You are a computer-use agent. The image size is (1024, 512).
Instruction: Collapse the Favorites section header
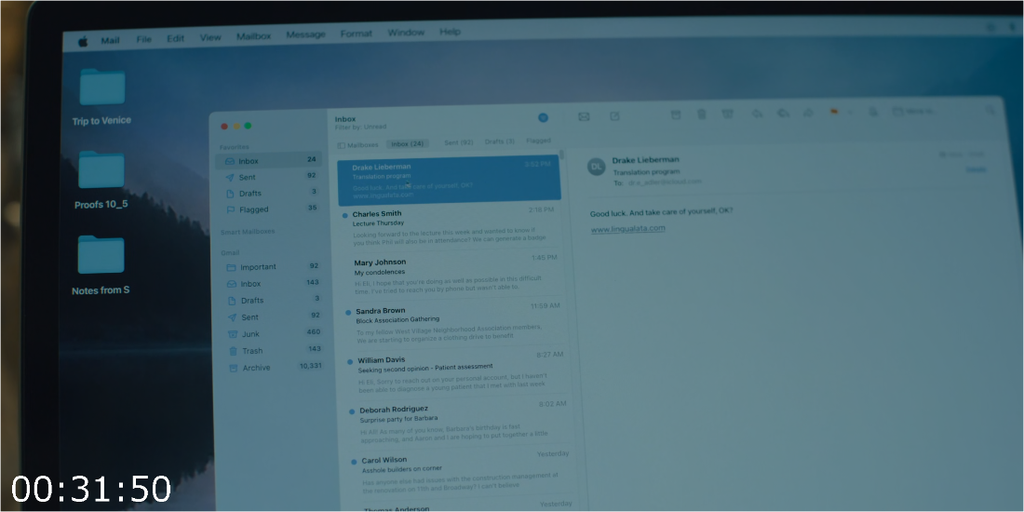(x=234, y=148)
